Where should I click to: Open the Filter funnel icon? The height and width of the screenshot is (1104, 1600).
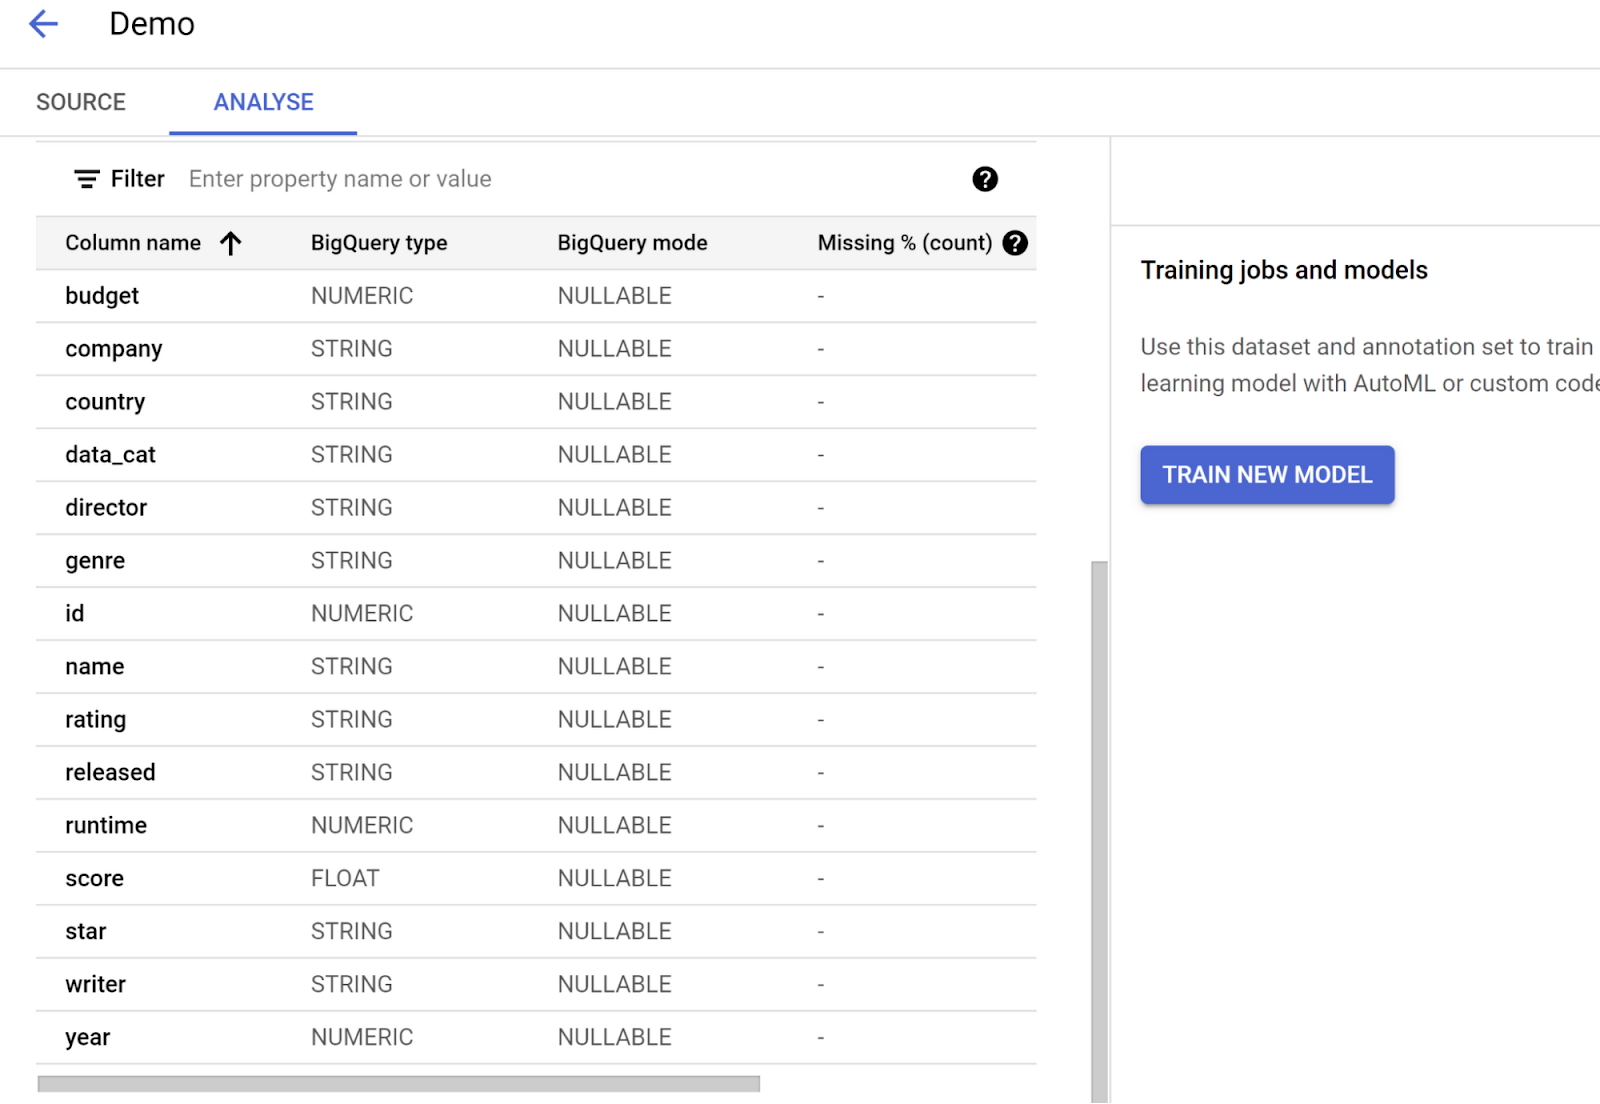tap(86, 178)
